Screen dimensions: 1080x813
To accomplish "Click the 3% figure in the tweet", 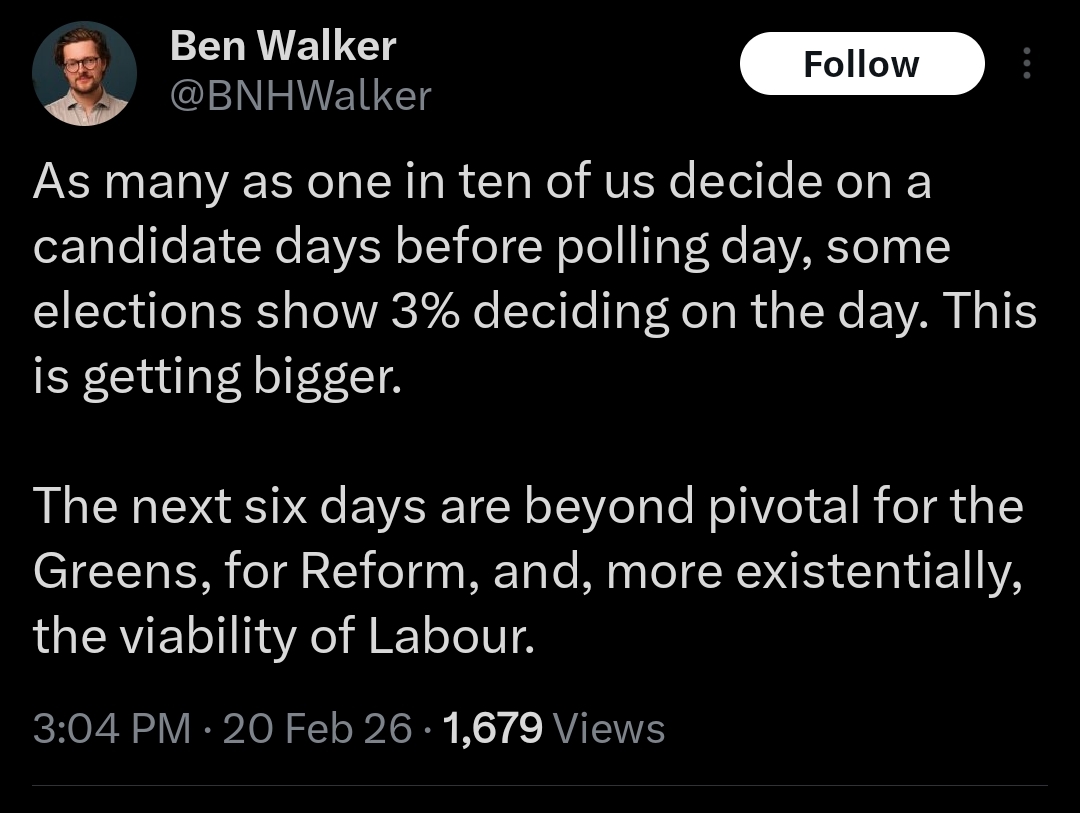I will click(419, 312).
